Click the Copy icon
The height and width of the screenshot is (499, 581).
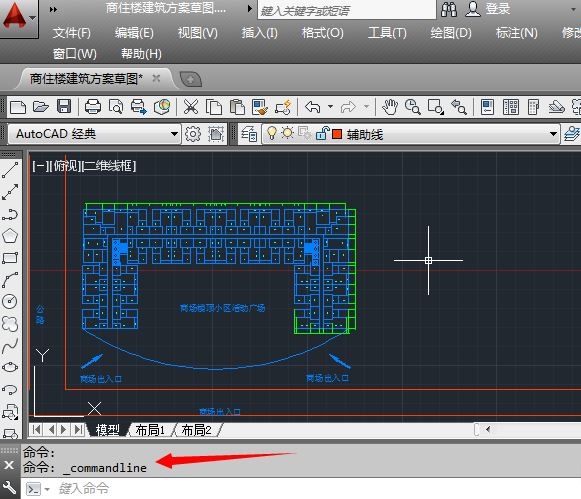tap(214, 107)
